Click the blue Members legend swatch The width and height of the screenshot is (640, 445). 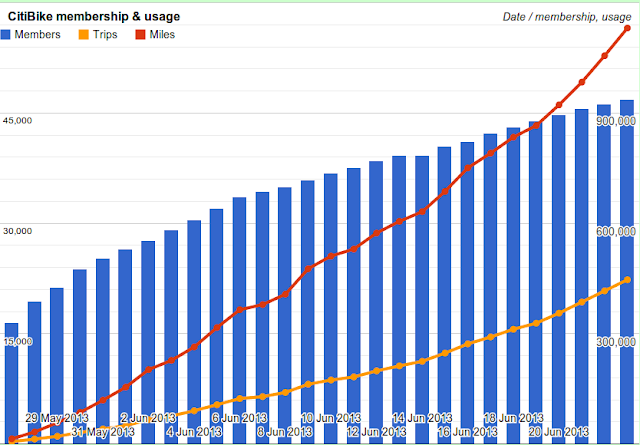5,35
